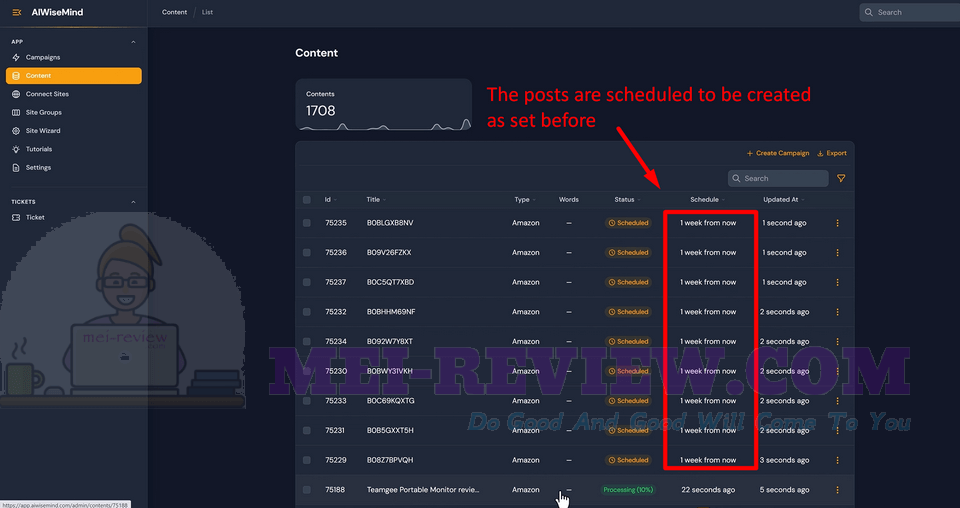Select checkbox for row 75232
This screenshot has height=508, width=960.
pos(307,312)
